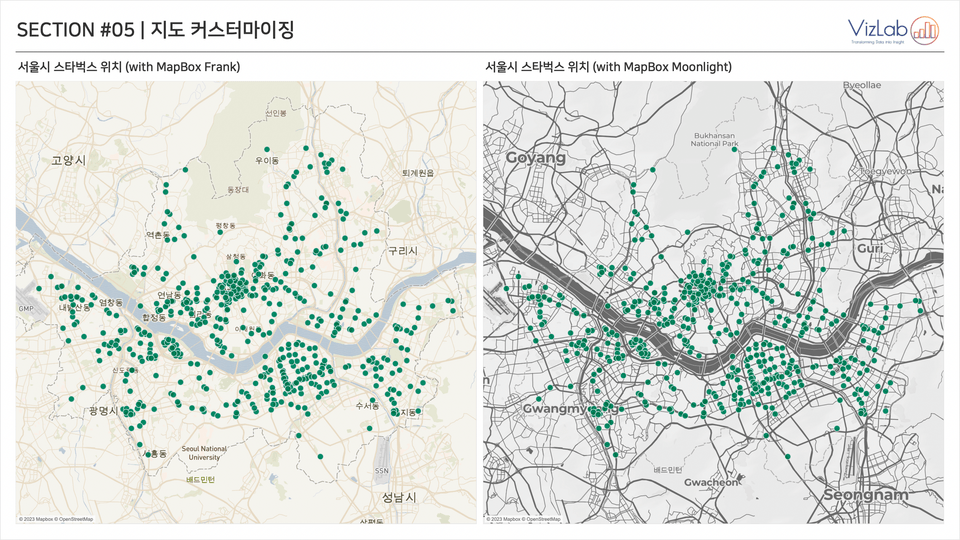
Task: Click the 구리시 label on Frank map
Action: (x=403, y=250)
